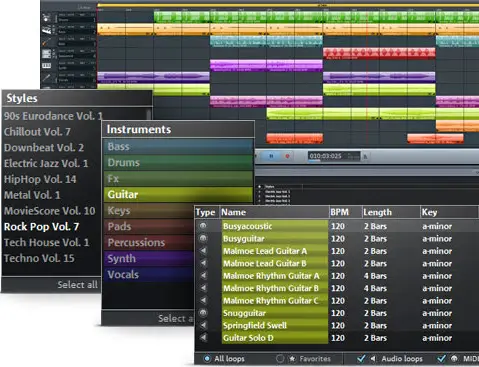The width and height of the screenshot is (479, 367).
Task: Select the sequencer track icon on track 4
Action: click(x=46, y=54)
